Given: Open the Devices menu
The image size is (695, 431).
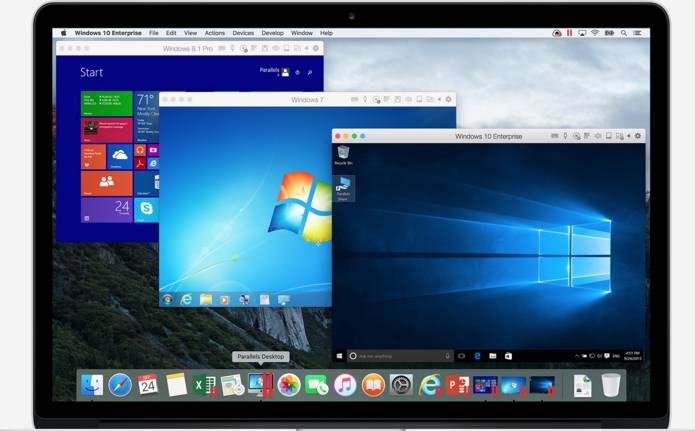Looking at the screenshot, I should coord(243,33).
